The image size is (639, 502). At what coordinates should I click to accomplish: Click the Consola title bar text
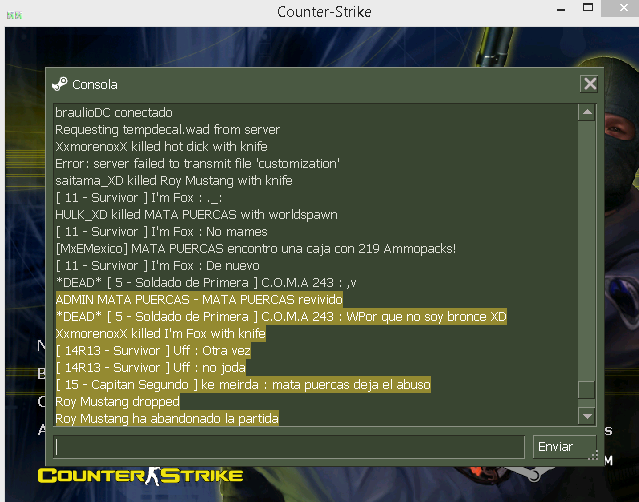pos(95,85)
